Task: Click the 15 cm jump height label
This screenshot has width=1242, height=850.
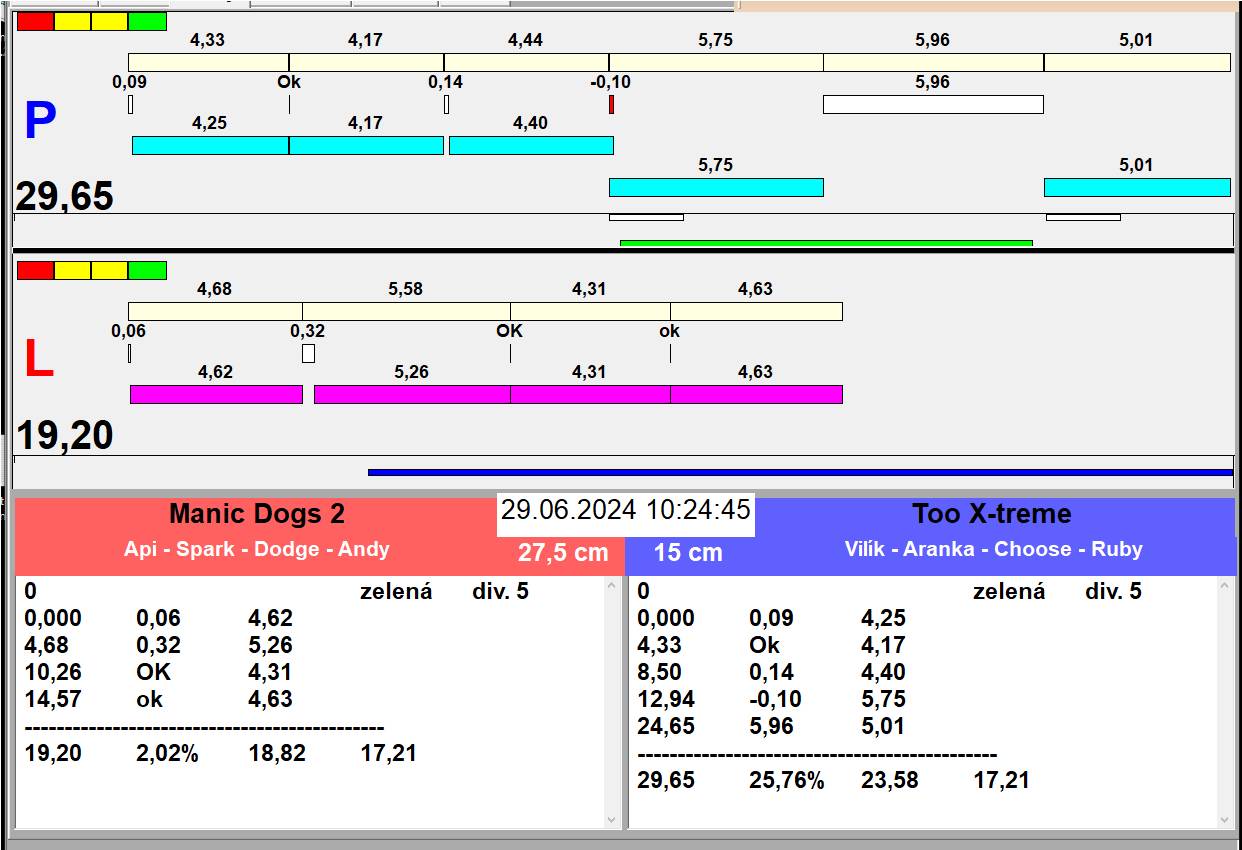Action: click(688, 552)
